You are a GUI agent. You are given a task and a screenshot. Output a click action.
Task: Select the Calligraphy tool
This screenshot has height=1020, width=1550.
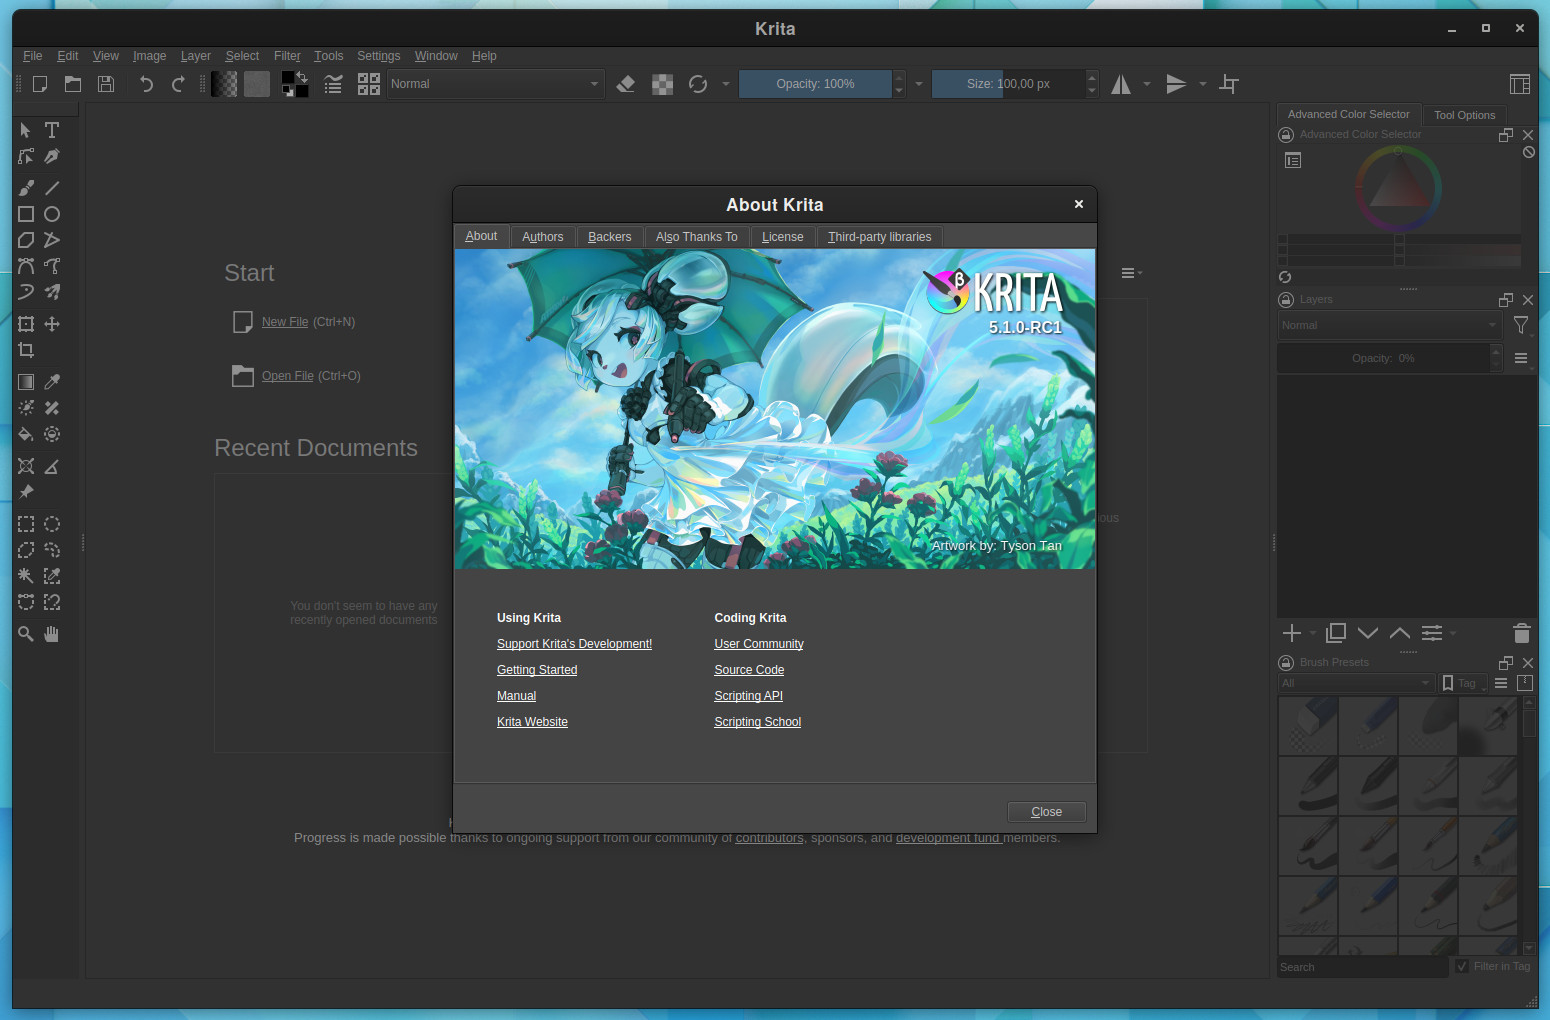(52, 156)
